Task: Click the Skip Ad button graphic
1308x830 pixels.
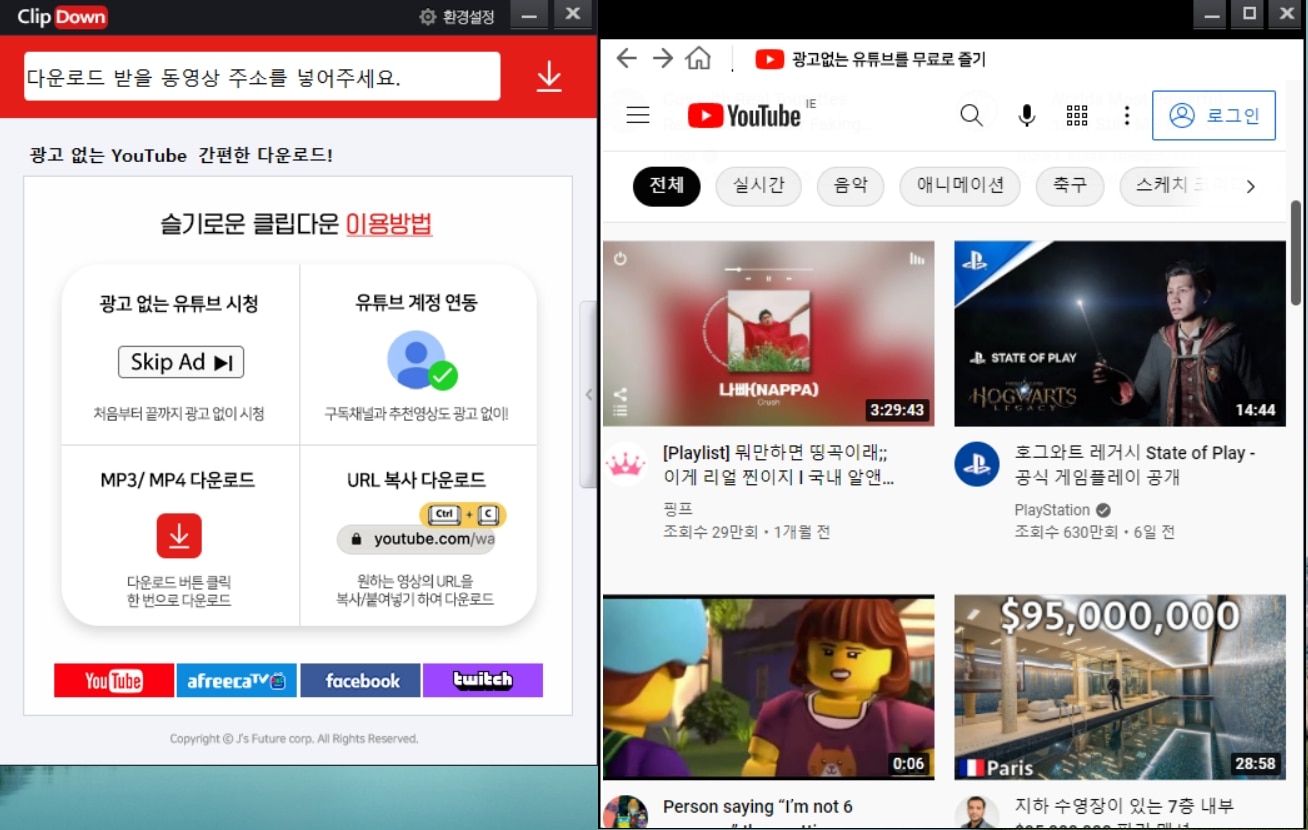Action: point(181,362)
